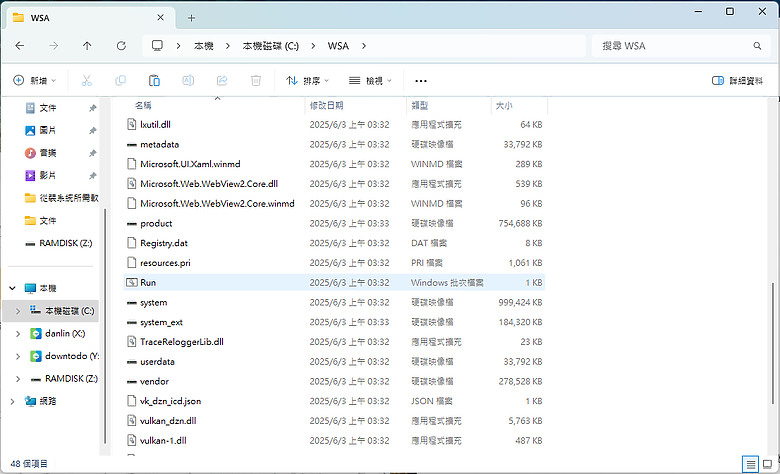Close the WSA tab
Screen dimensions: 780x474
(x=160, y=17)
